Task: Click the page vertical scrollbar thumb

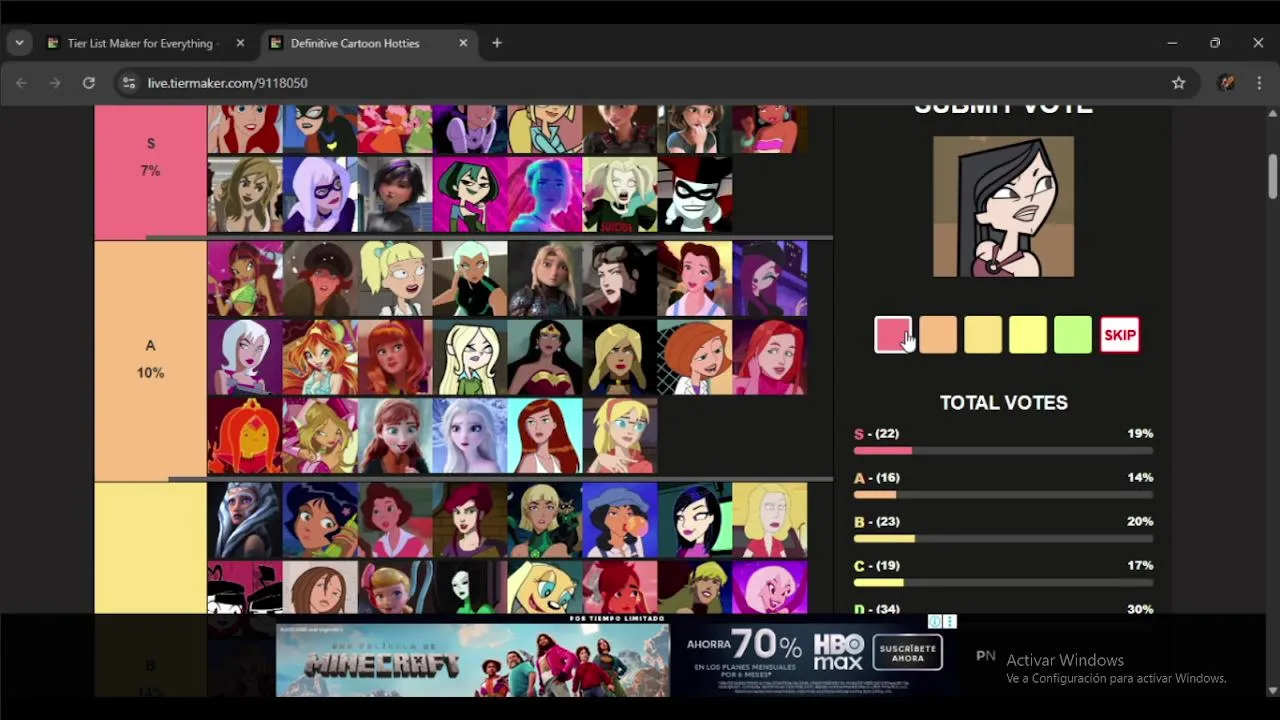Action: point(1272,176)
